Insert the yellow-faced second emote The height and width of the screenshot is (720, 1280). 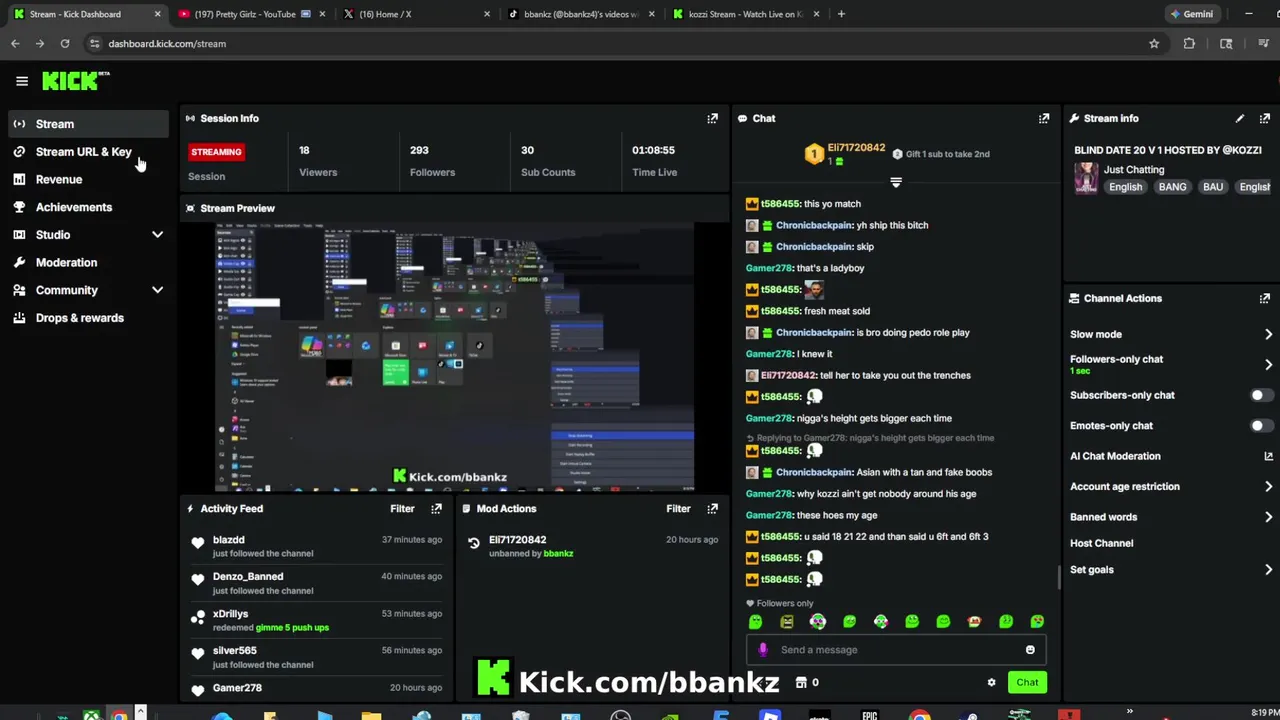(x=787, y=622)
